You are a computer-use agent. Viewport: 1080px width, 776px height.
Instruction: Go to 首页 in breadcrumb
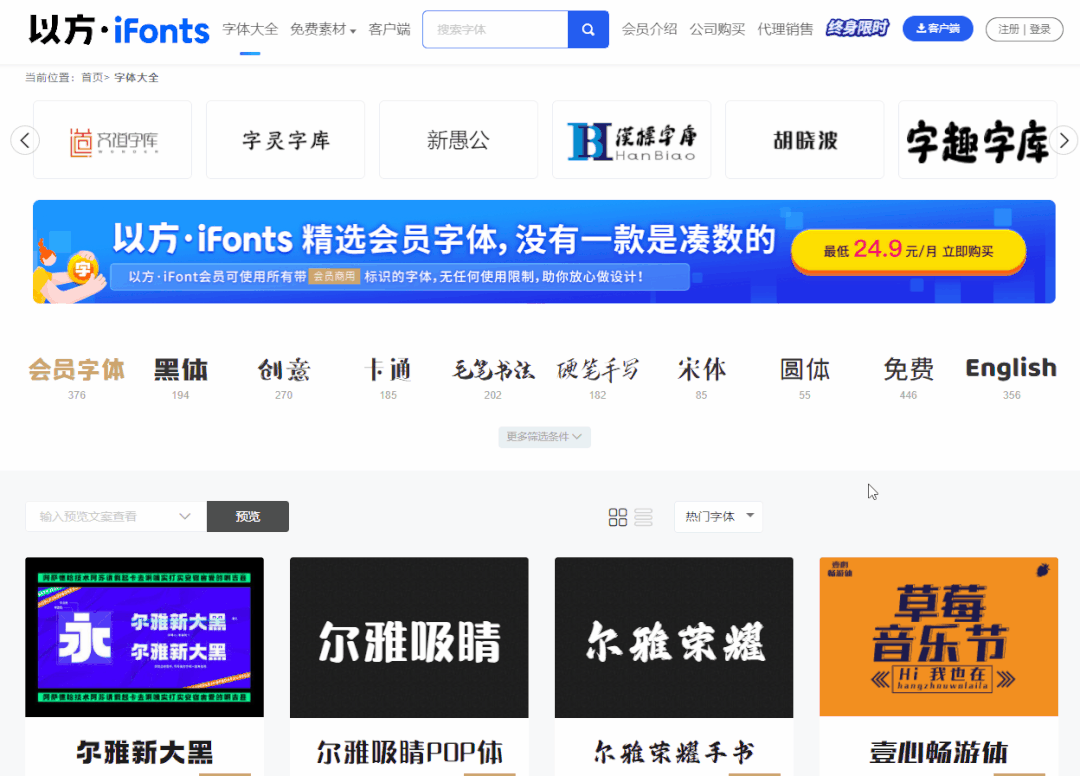[x=92, y=78]
